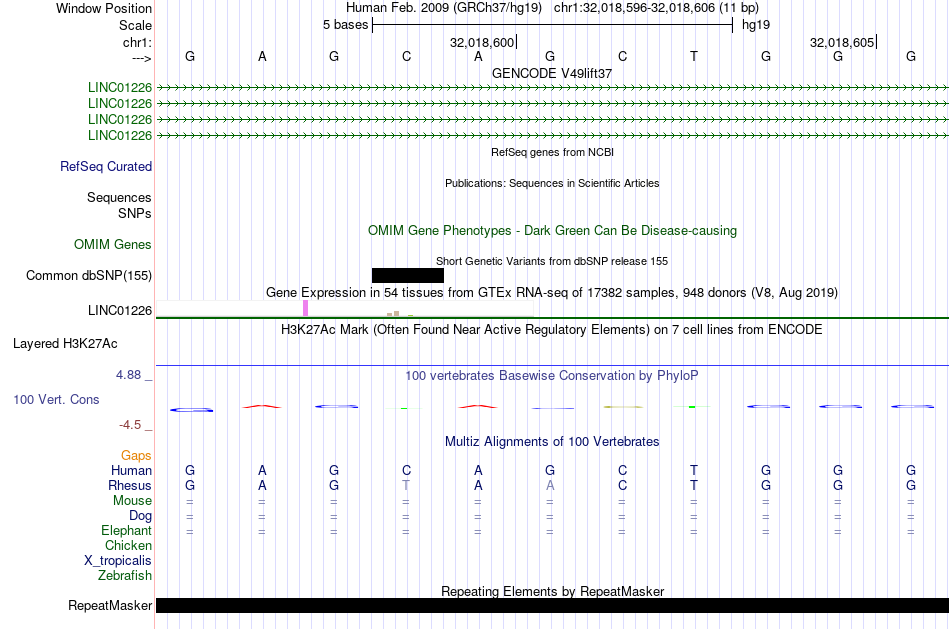Click the Sequences track label
The width and height of the screenshot is (950, 629).
(x=119, y=198)
